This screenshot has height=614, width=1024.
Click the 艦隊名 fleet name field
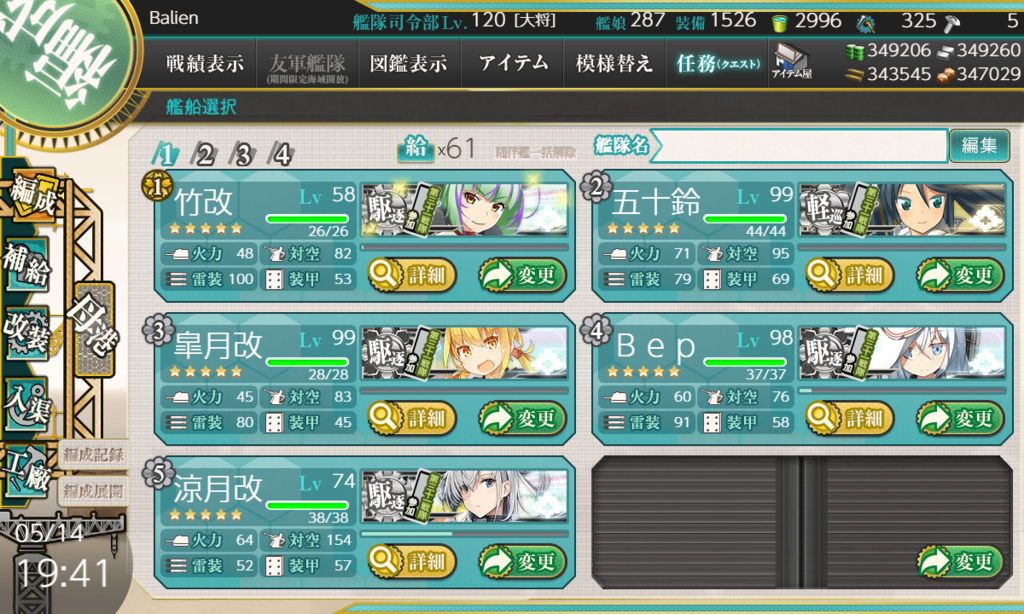(x=800, y=146)
